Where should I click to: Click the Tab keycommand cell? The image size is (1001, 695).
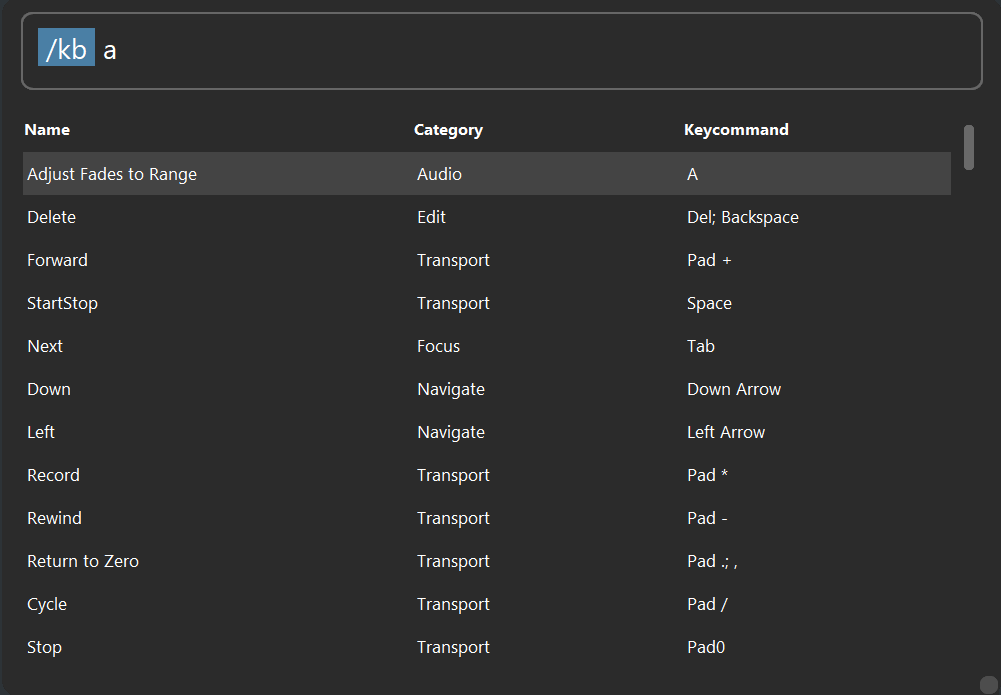[x=701, y=346]
